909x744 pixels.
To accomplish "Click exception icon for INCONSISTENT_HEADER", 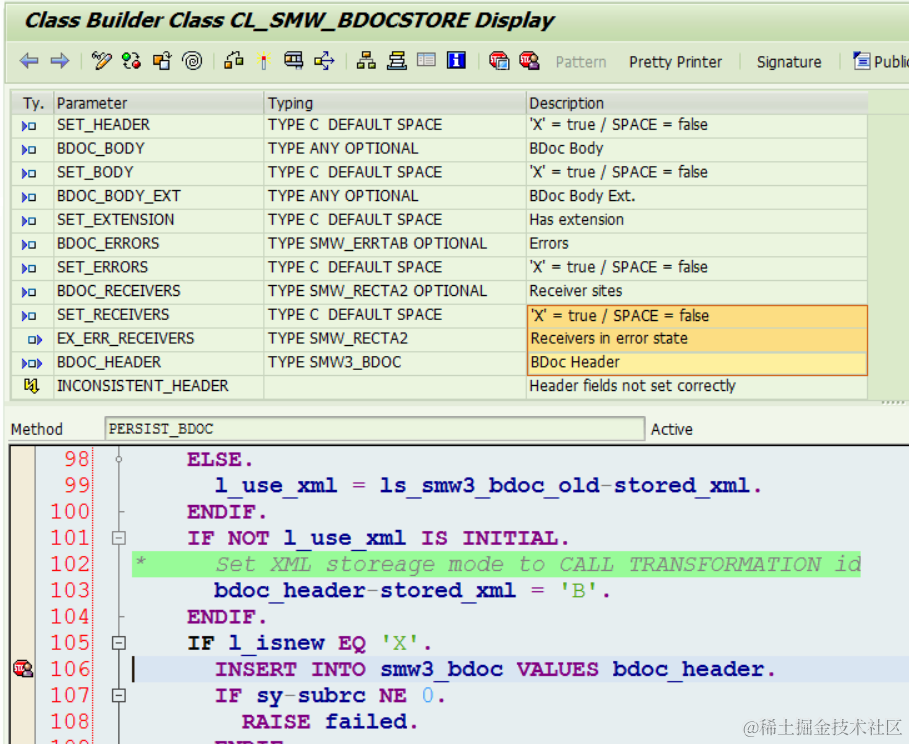I will click(31, 386).
